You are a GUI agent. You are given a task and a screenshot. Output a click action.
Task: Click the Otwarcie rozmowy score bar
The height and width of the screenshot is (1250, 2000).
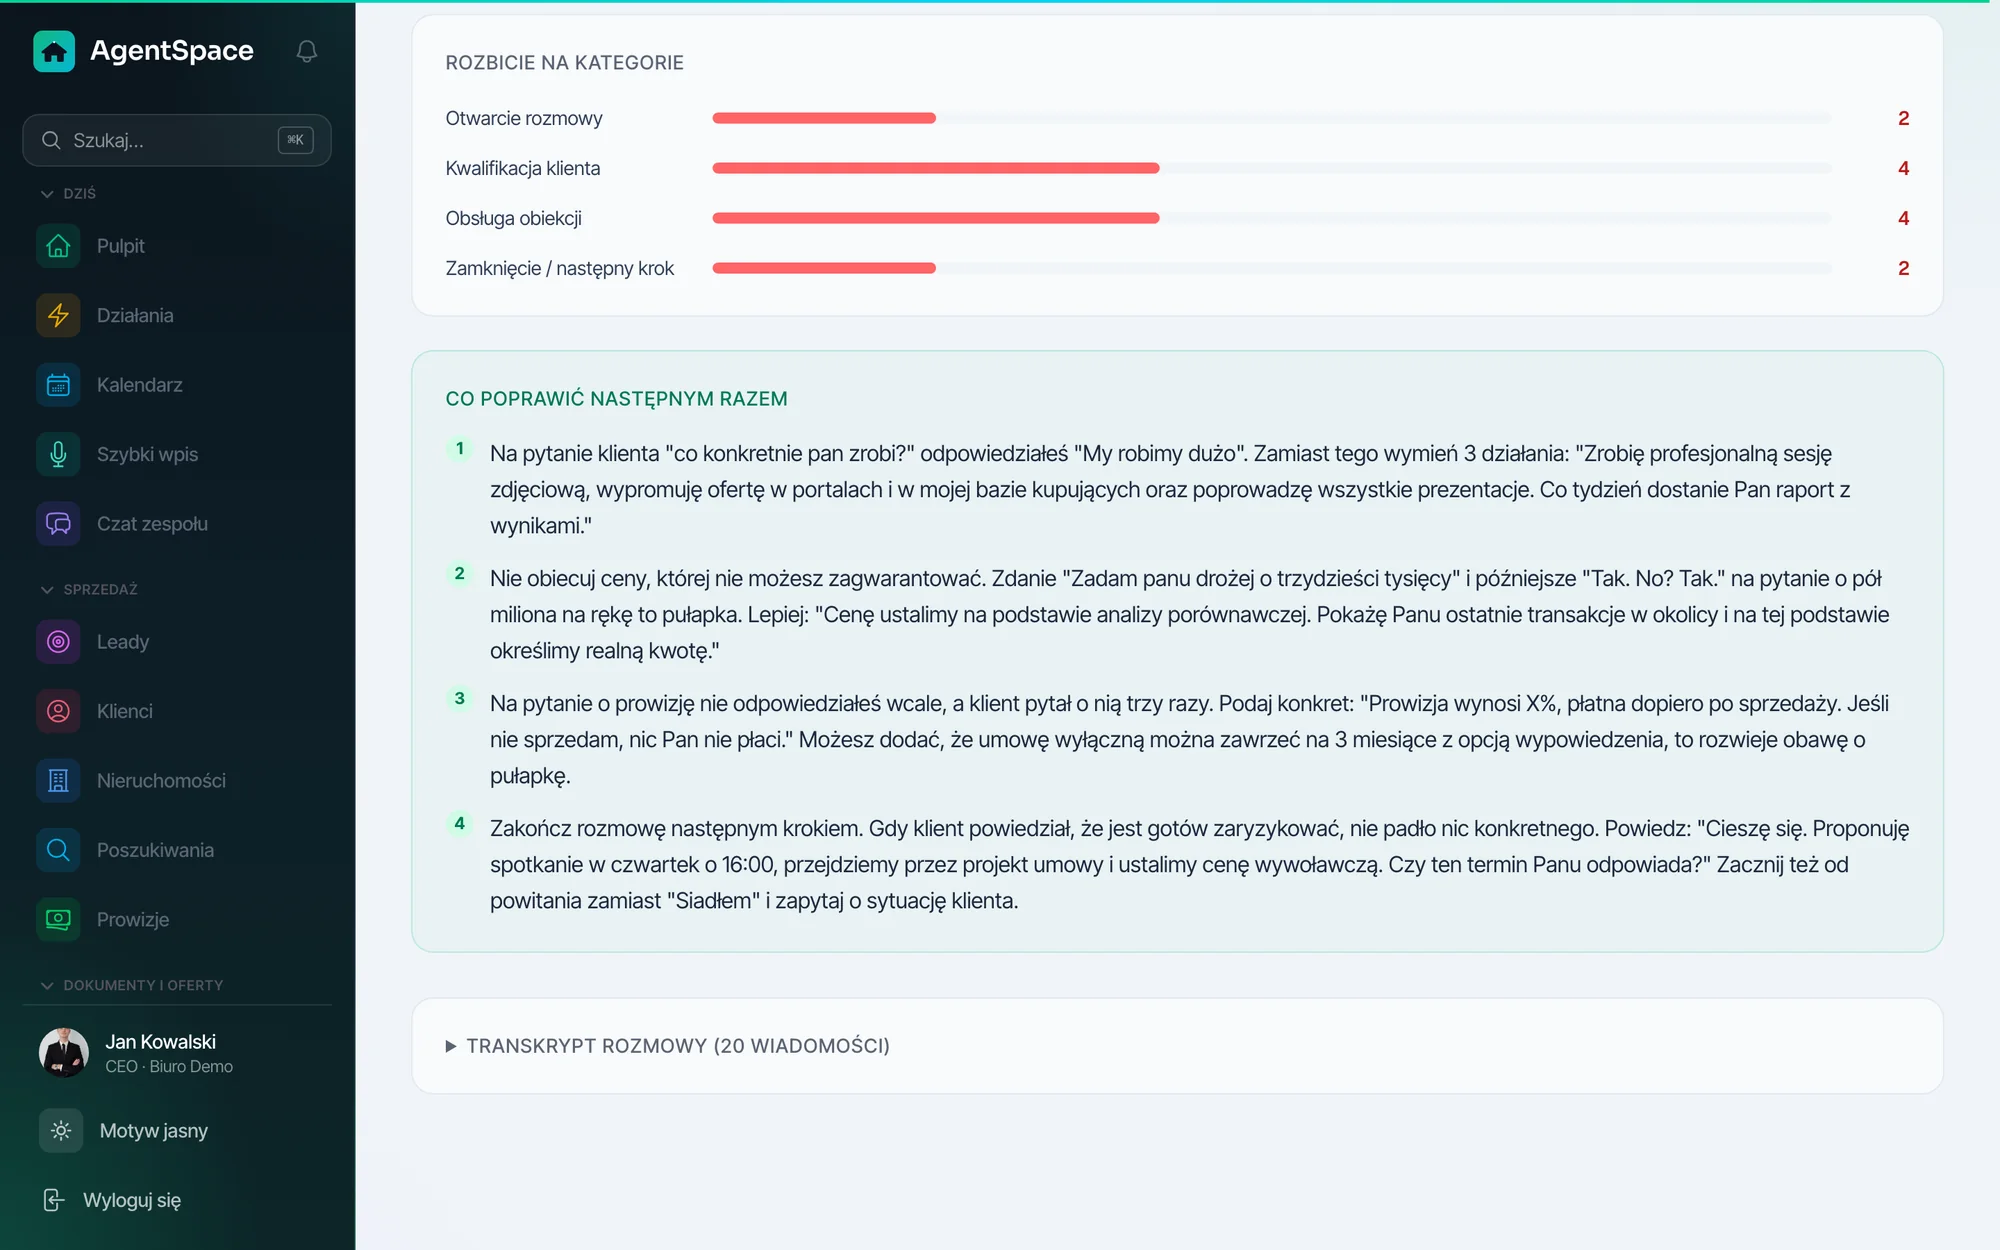(1272, 118)
